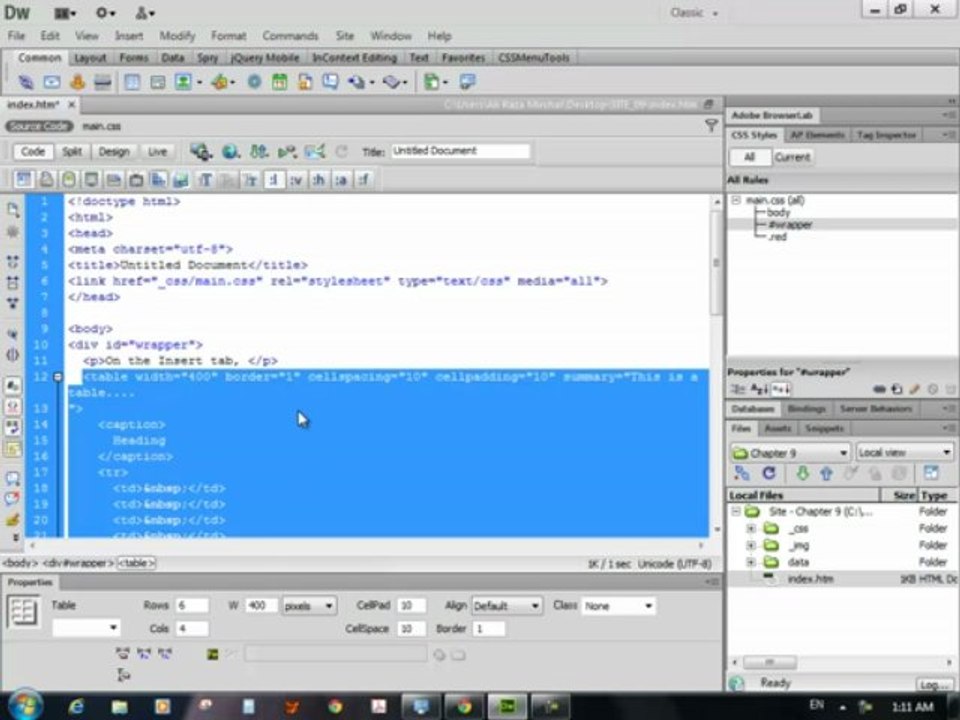Viewport: 960px width, 720px height.
Task: Switch to the Layout insert tab
Action: tap(90, 58)
